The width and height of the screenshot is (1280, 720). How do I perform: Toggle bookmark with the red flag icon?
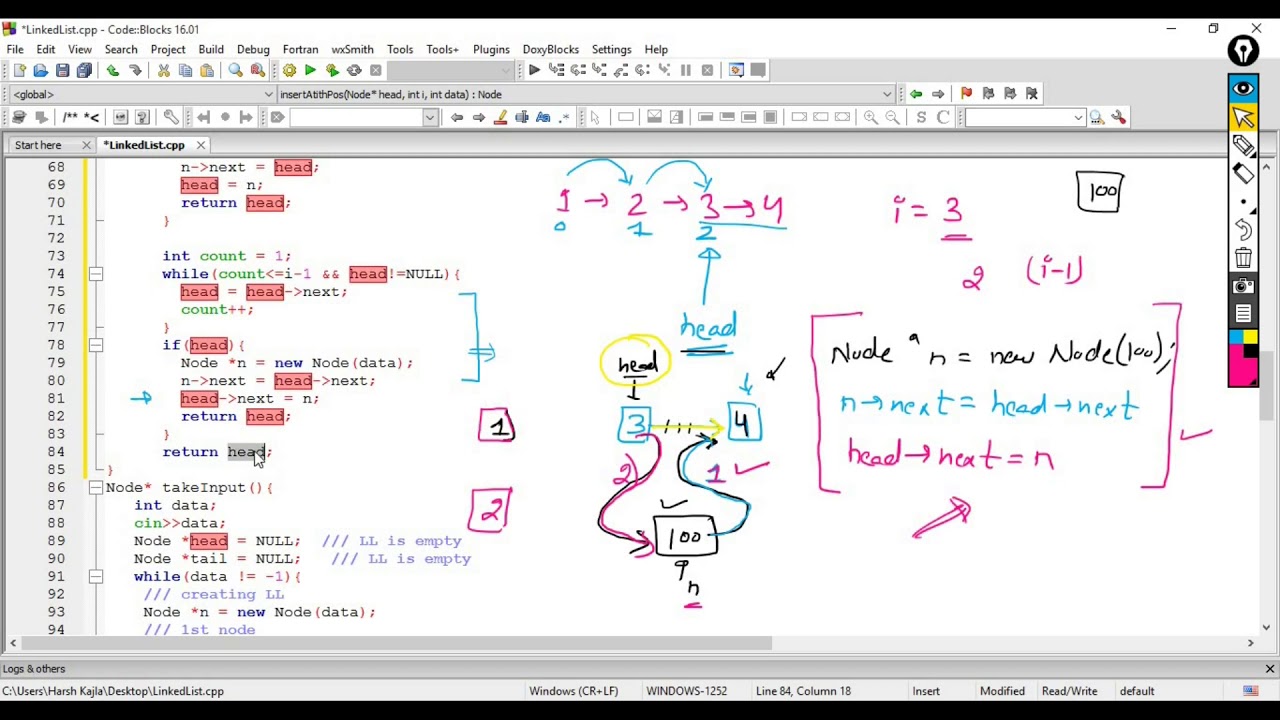(x=966, y=94)
